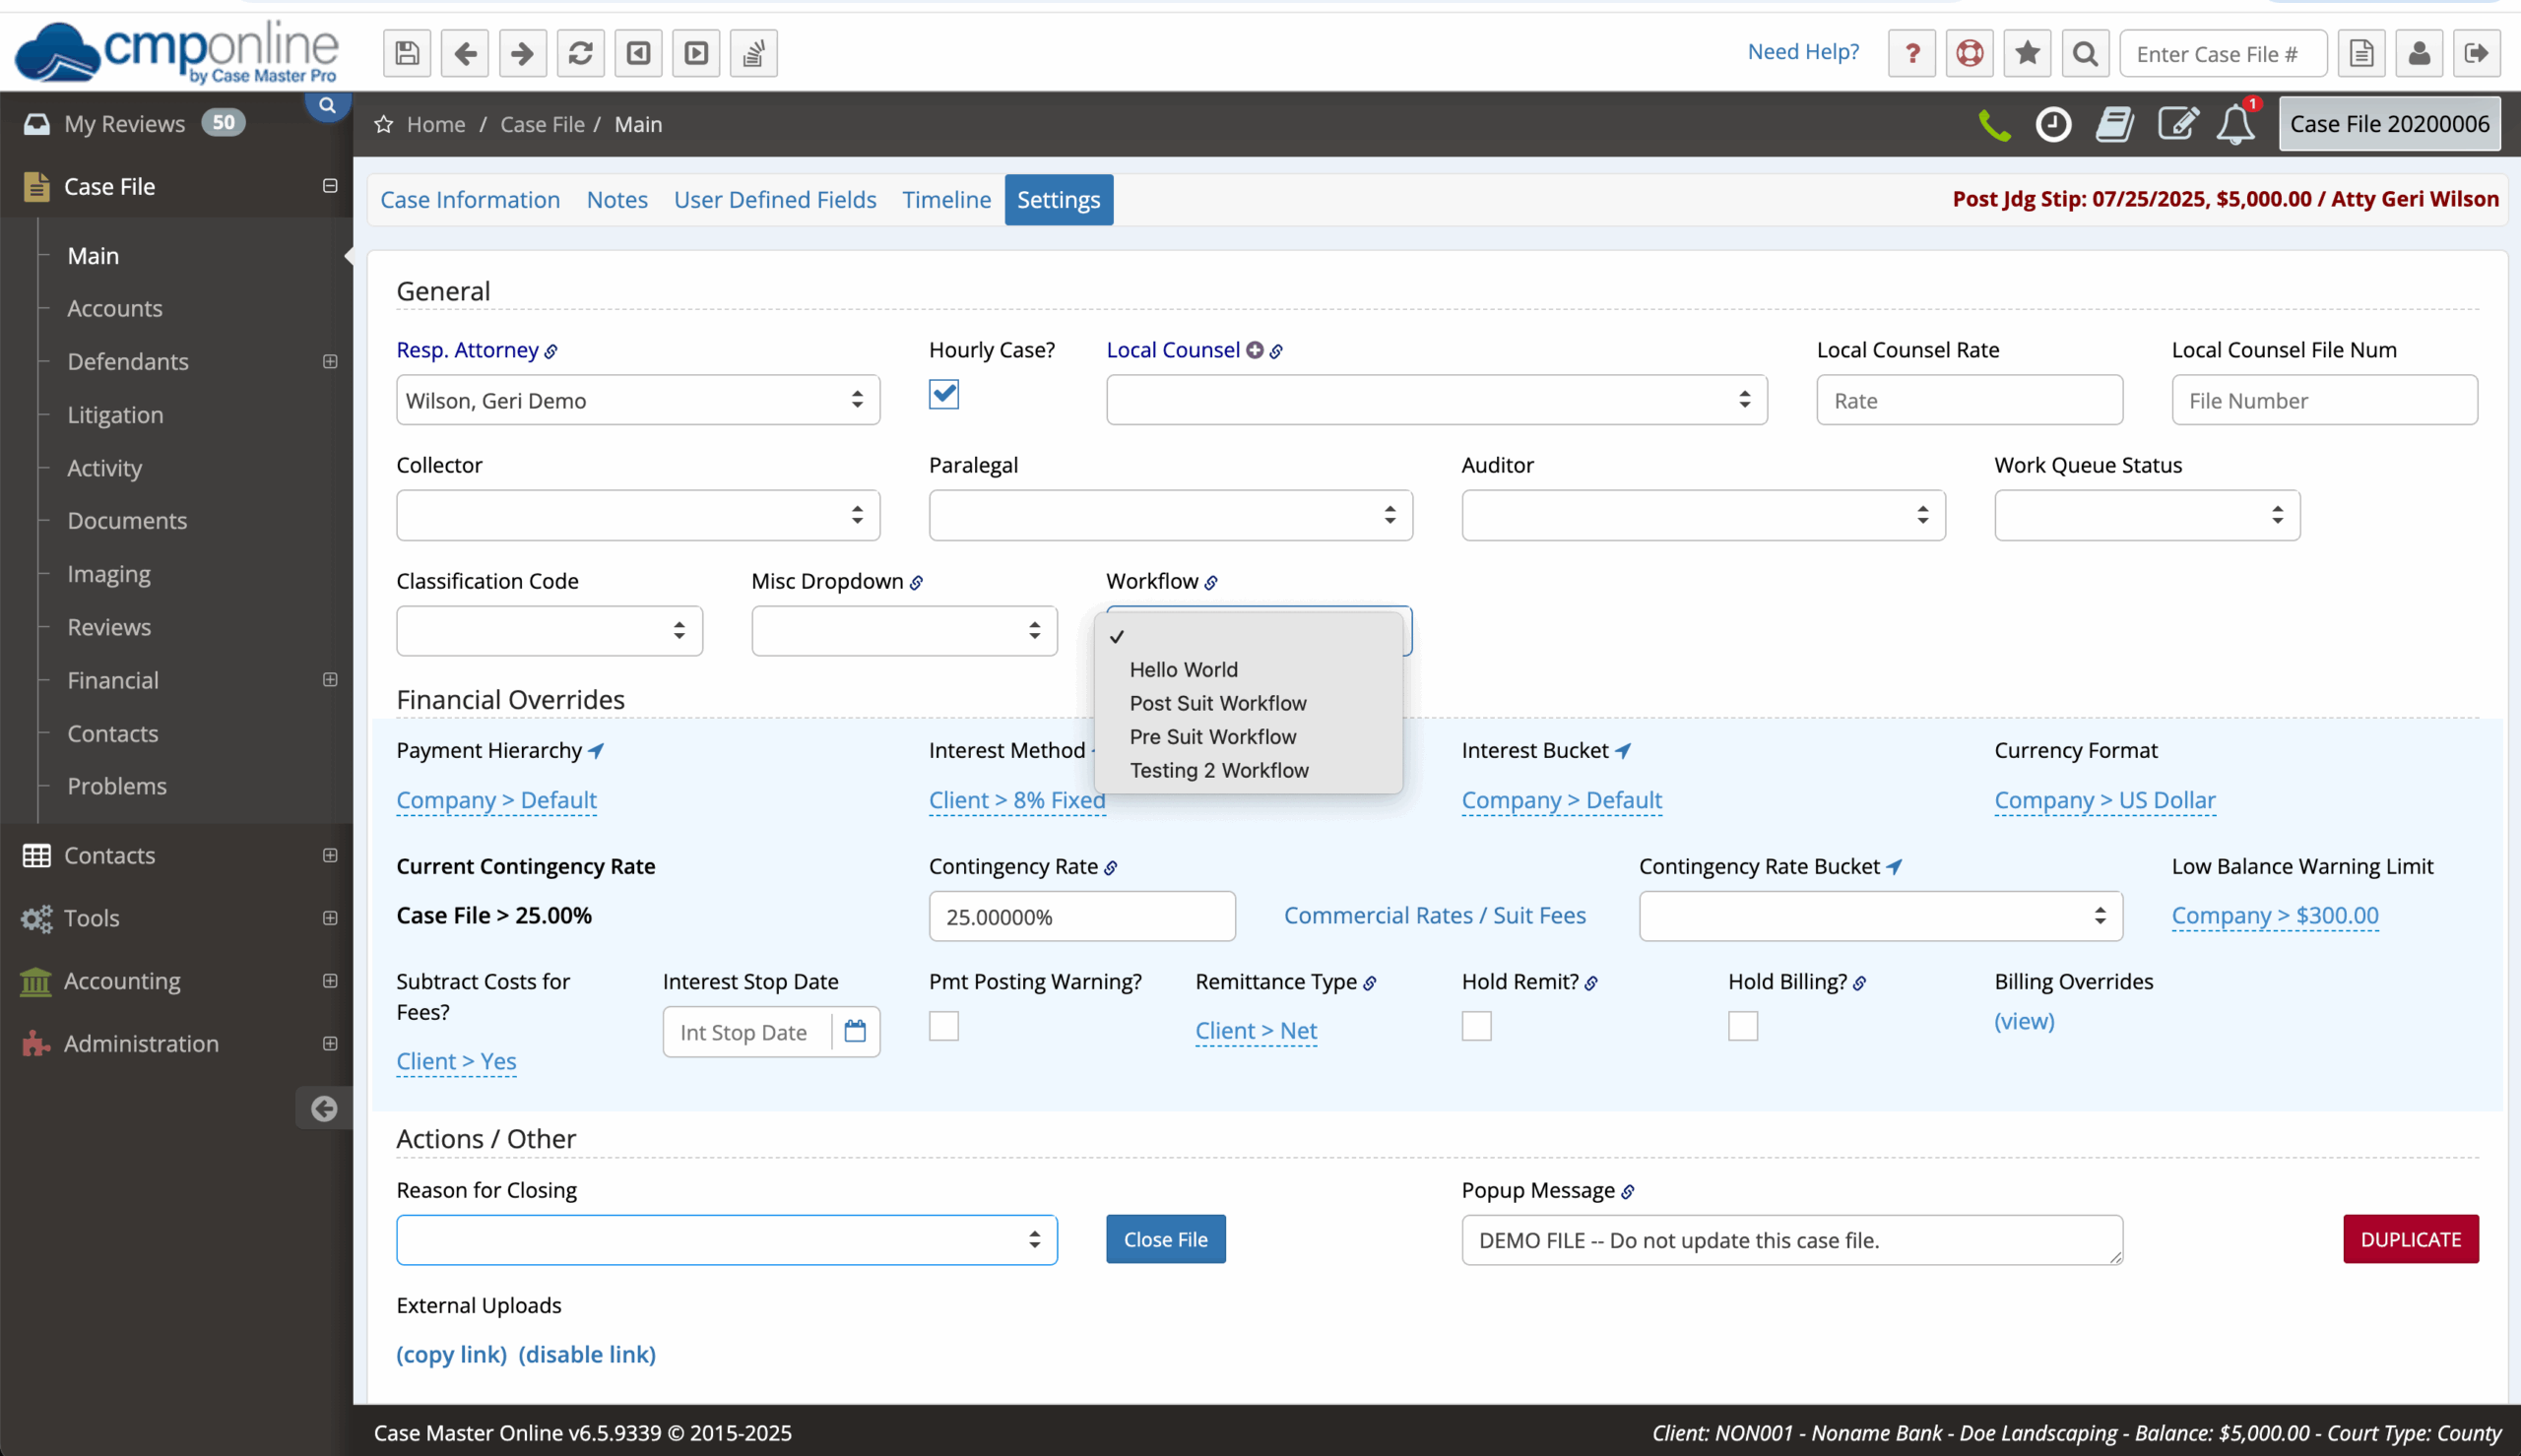Click the red DUPLICATE button
The height and width of the screenshot is (1456, 2521).
pyautogui.click(x=2410, y=1239)
